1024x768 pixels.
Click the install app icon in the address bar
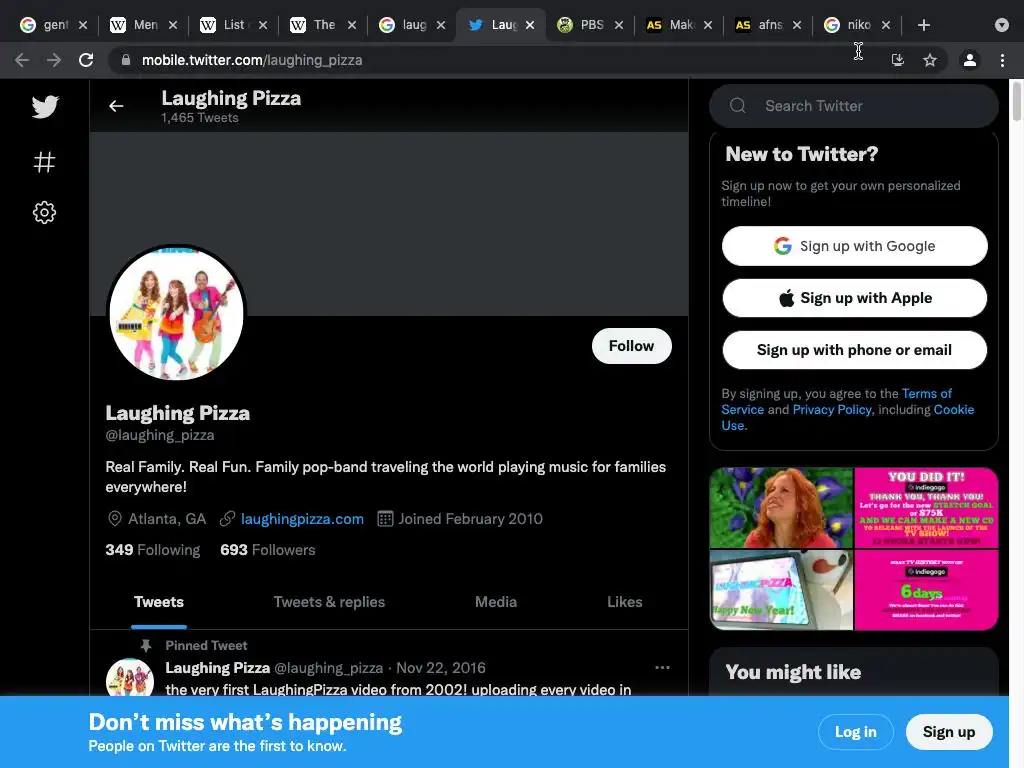[898, 60]
